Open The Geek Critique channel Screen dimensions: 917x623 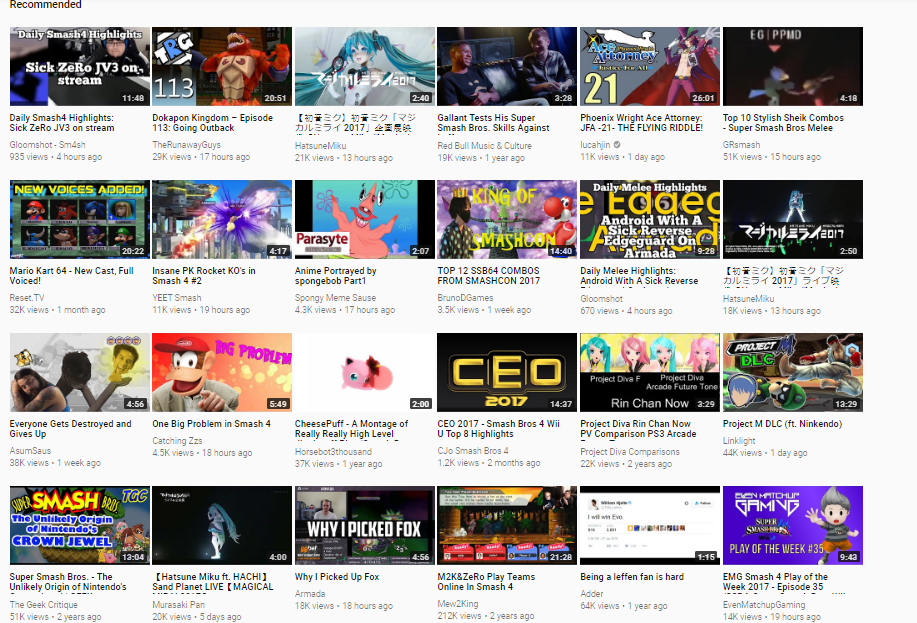click(x=43, y=605)
